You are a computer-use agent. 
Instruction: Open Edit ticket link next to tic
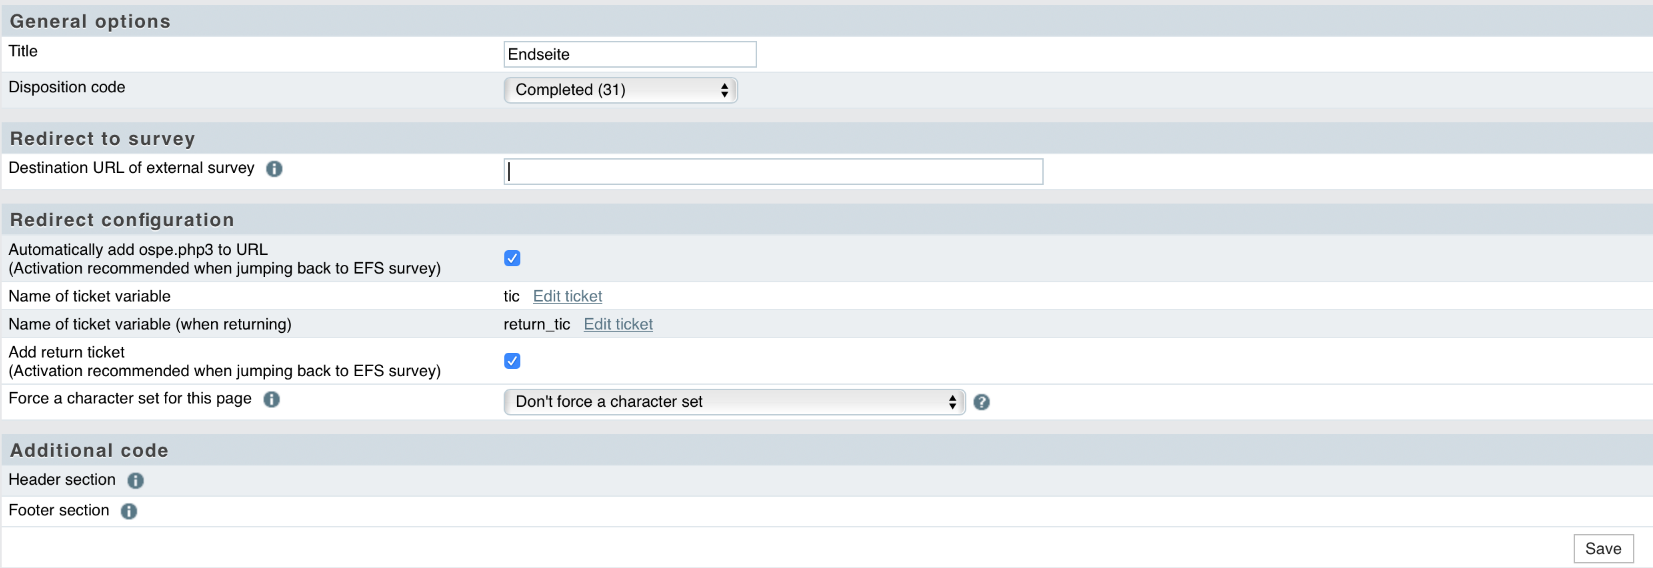click(567, 296)
